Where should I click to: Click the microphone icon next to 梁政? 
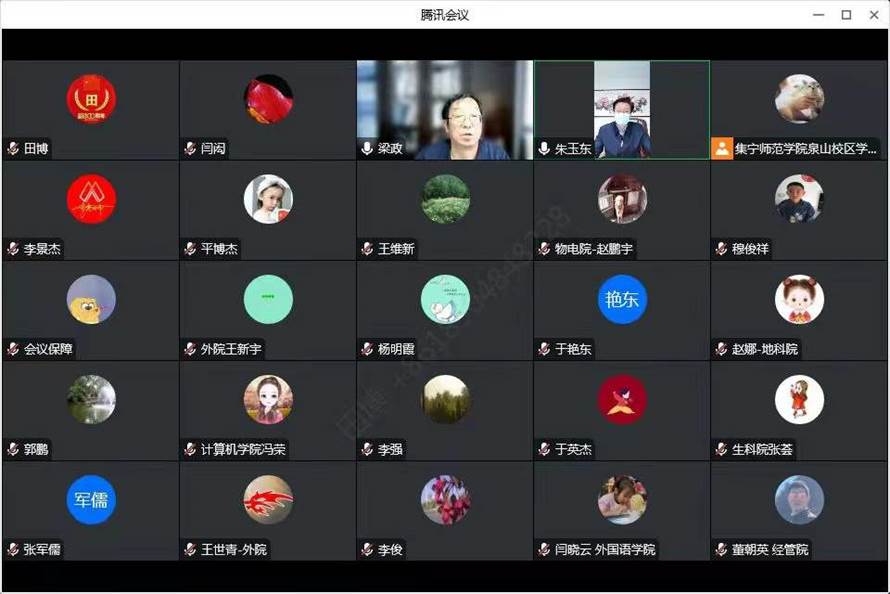pos(367,149)
